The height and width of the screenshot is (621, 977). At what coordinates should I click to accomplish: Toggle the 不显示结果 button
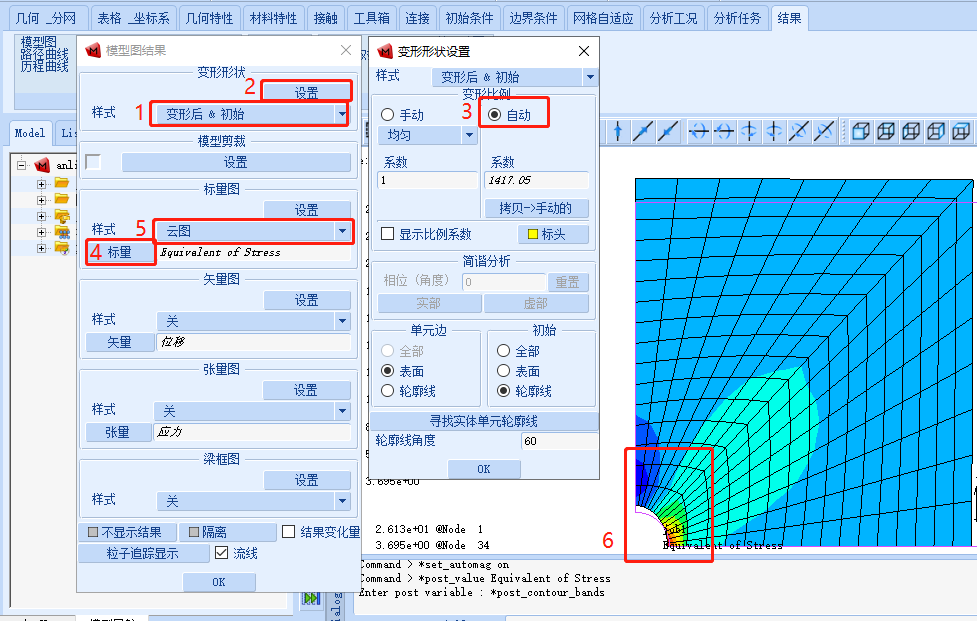tap(128, 532)
